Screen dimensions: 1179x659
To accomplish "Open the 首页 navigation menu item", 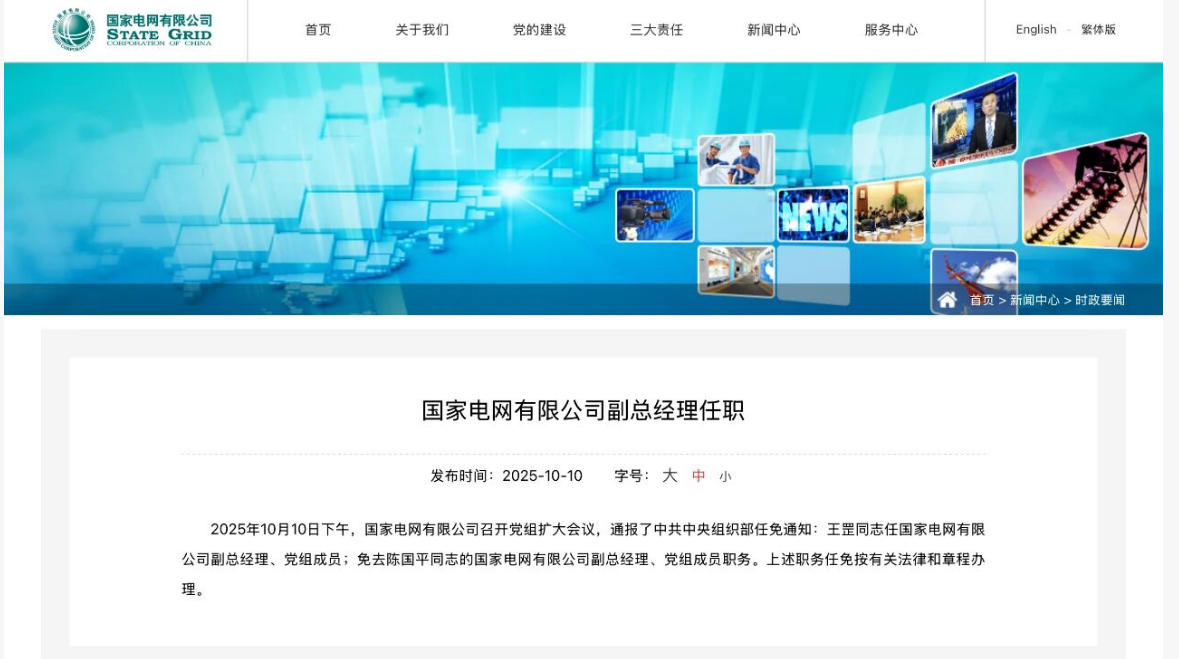I will (x=318, y=30).
